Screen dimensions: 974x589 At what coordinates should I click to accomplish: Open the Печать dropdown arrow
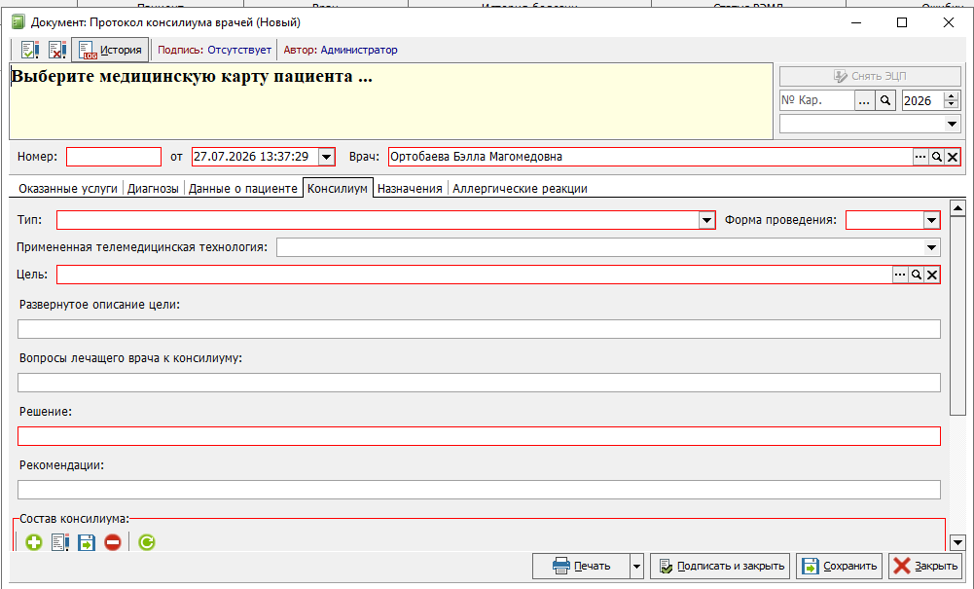pos(637,566)
